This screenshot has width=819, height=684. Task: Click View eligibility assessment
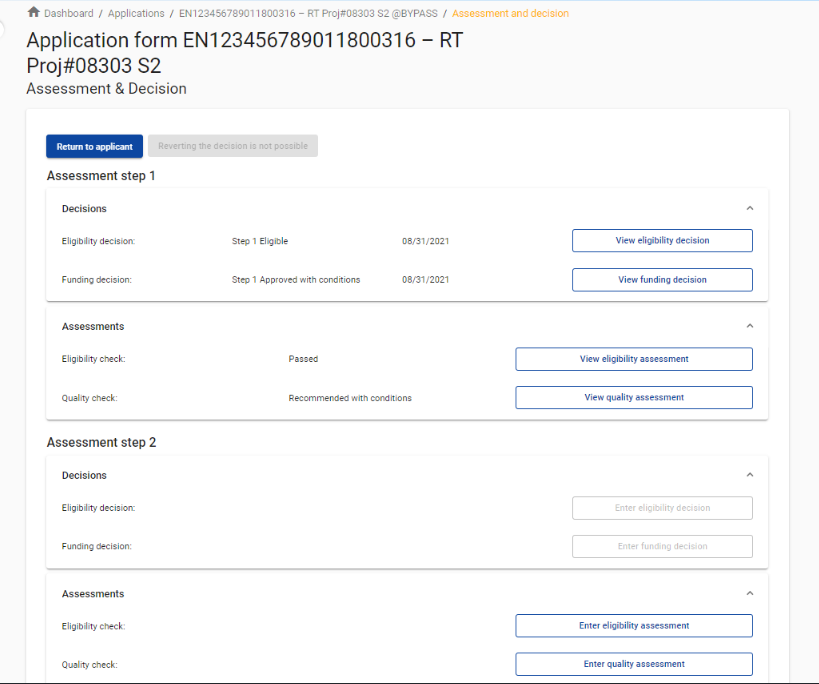pyautogui.click(x=634, y=359)
